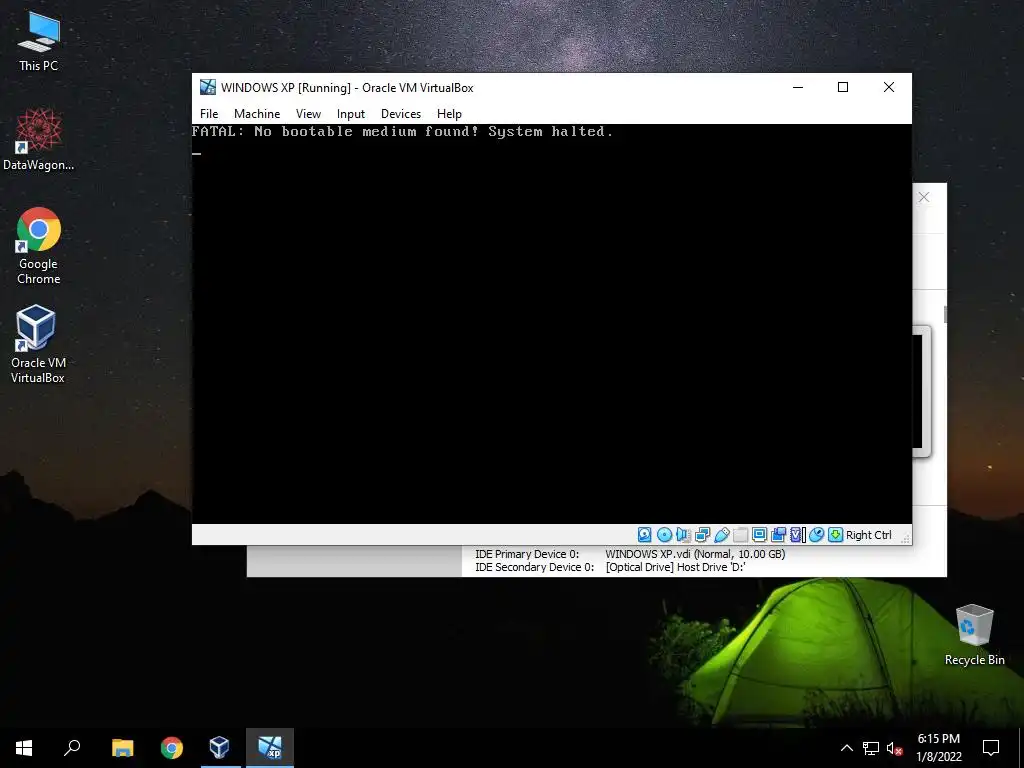Screen dimensions: 1024x768
Task: Open the clock and date flyout
Action: tap(939, 748)
